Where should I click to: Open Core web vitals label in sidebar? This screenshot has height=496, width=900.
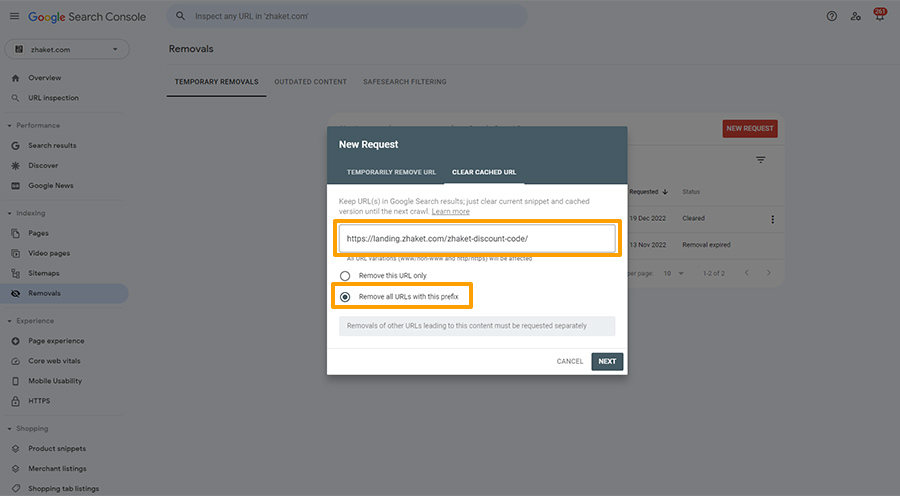[x=55, y=361]
